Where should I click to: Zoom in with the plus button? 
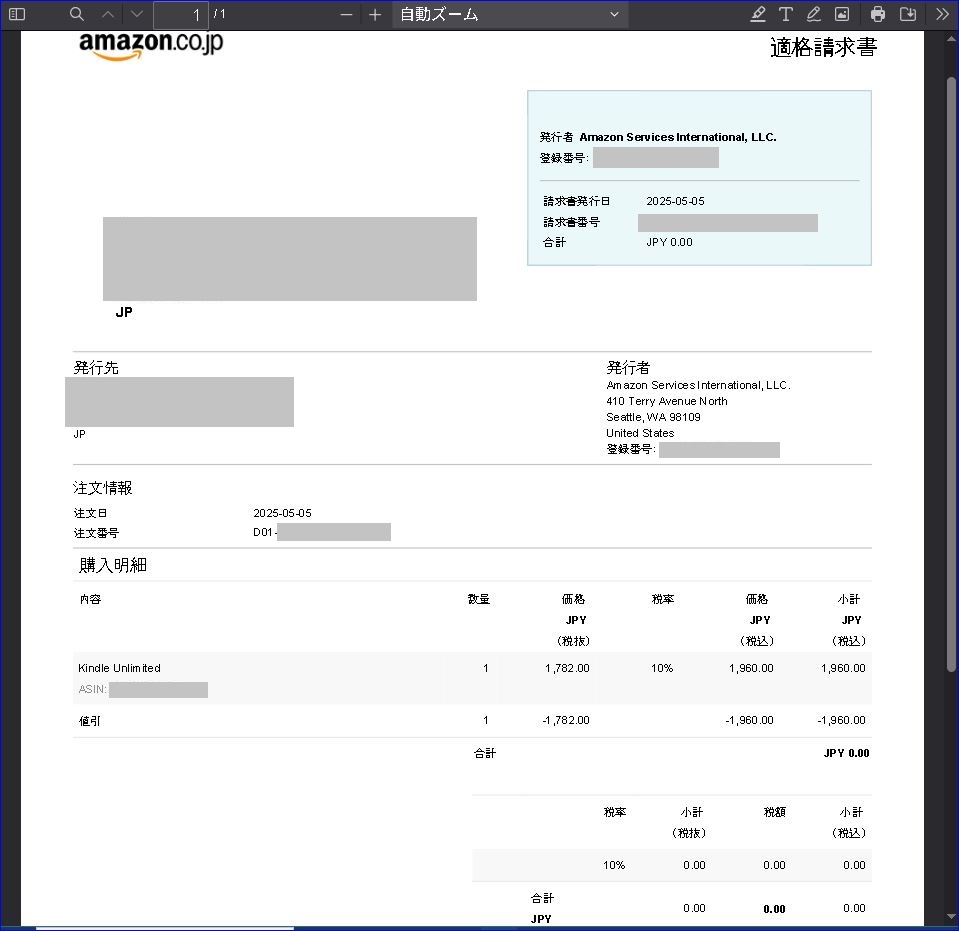click(x=376, y=15)
